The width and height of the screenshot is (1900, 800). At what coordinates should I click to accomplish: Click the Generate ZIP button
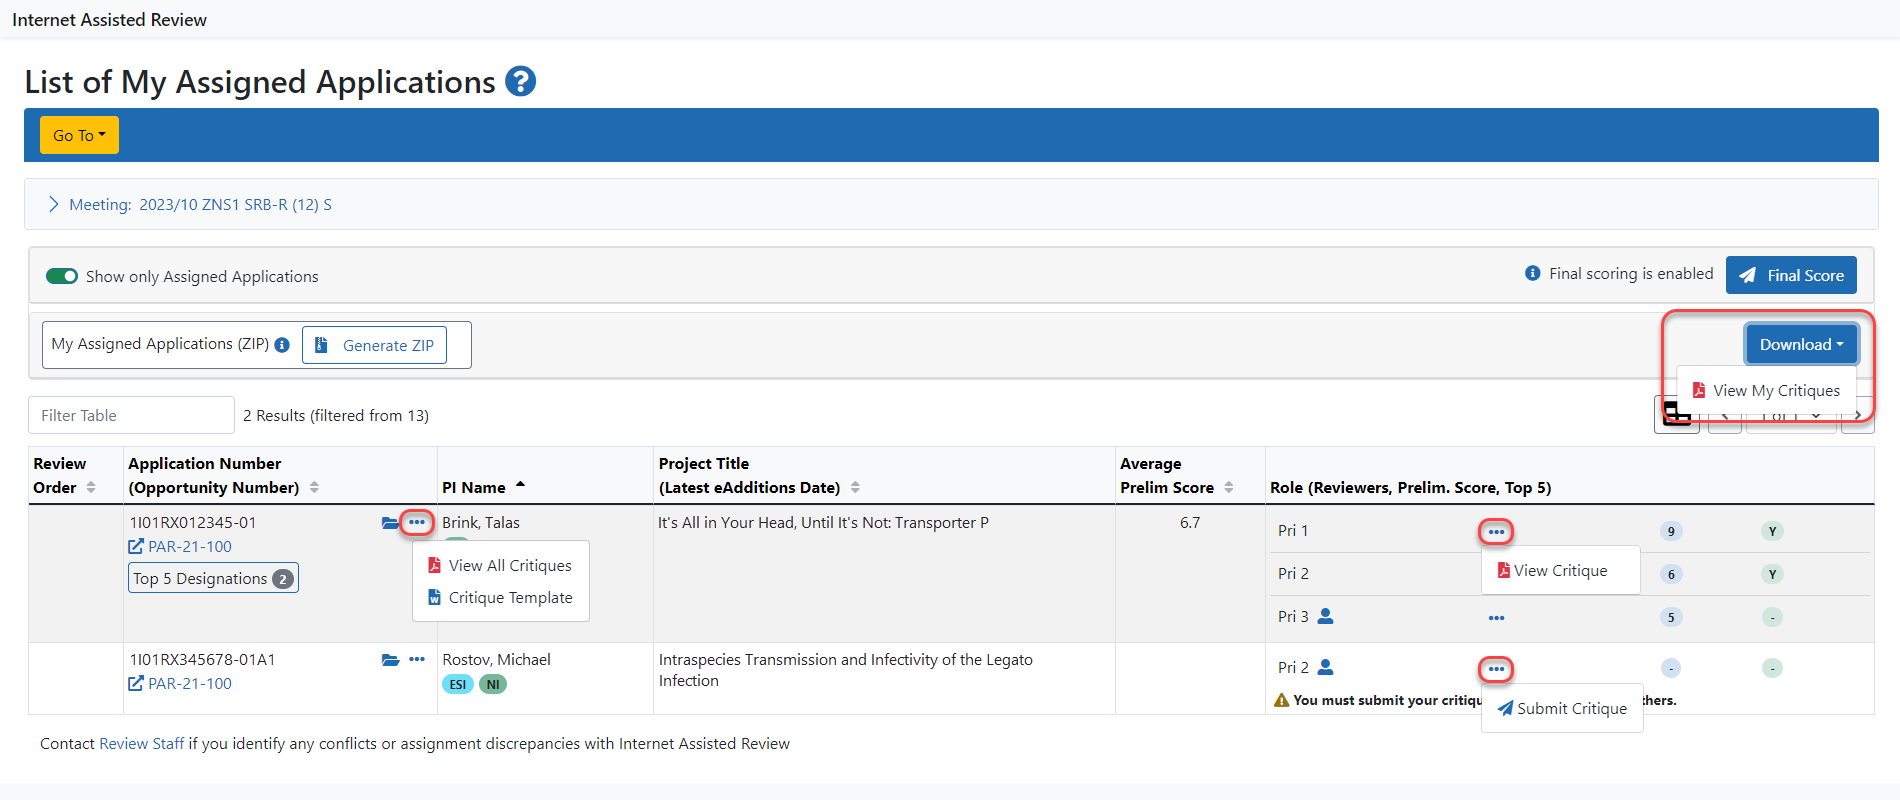[374, 345]
